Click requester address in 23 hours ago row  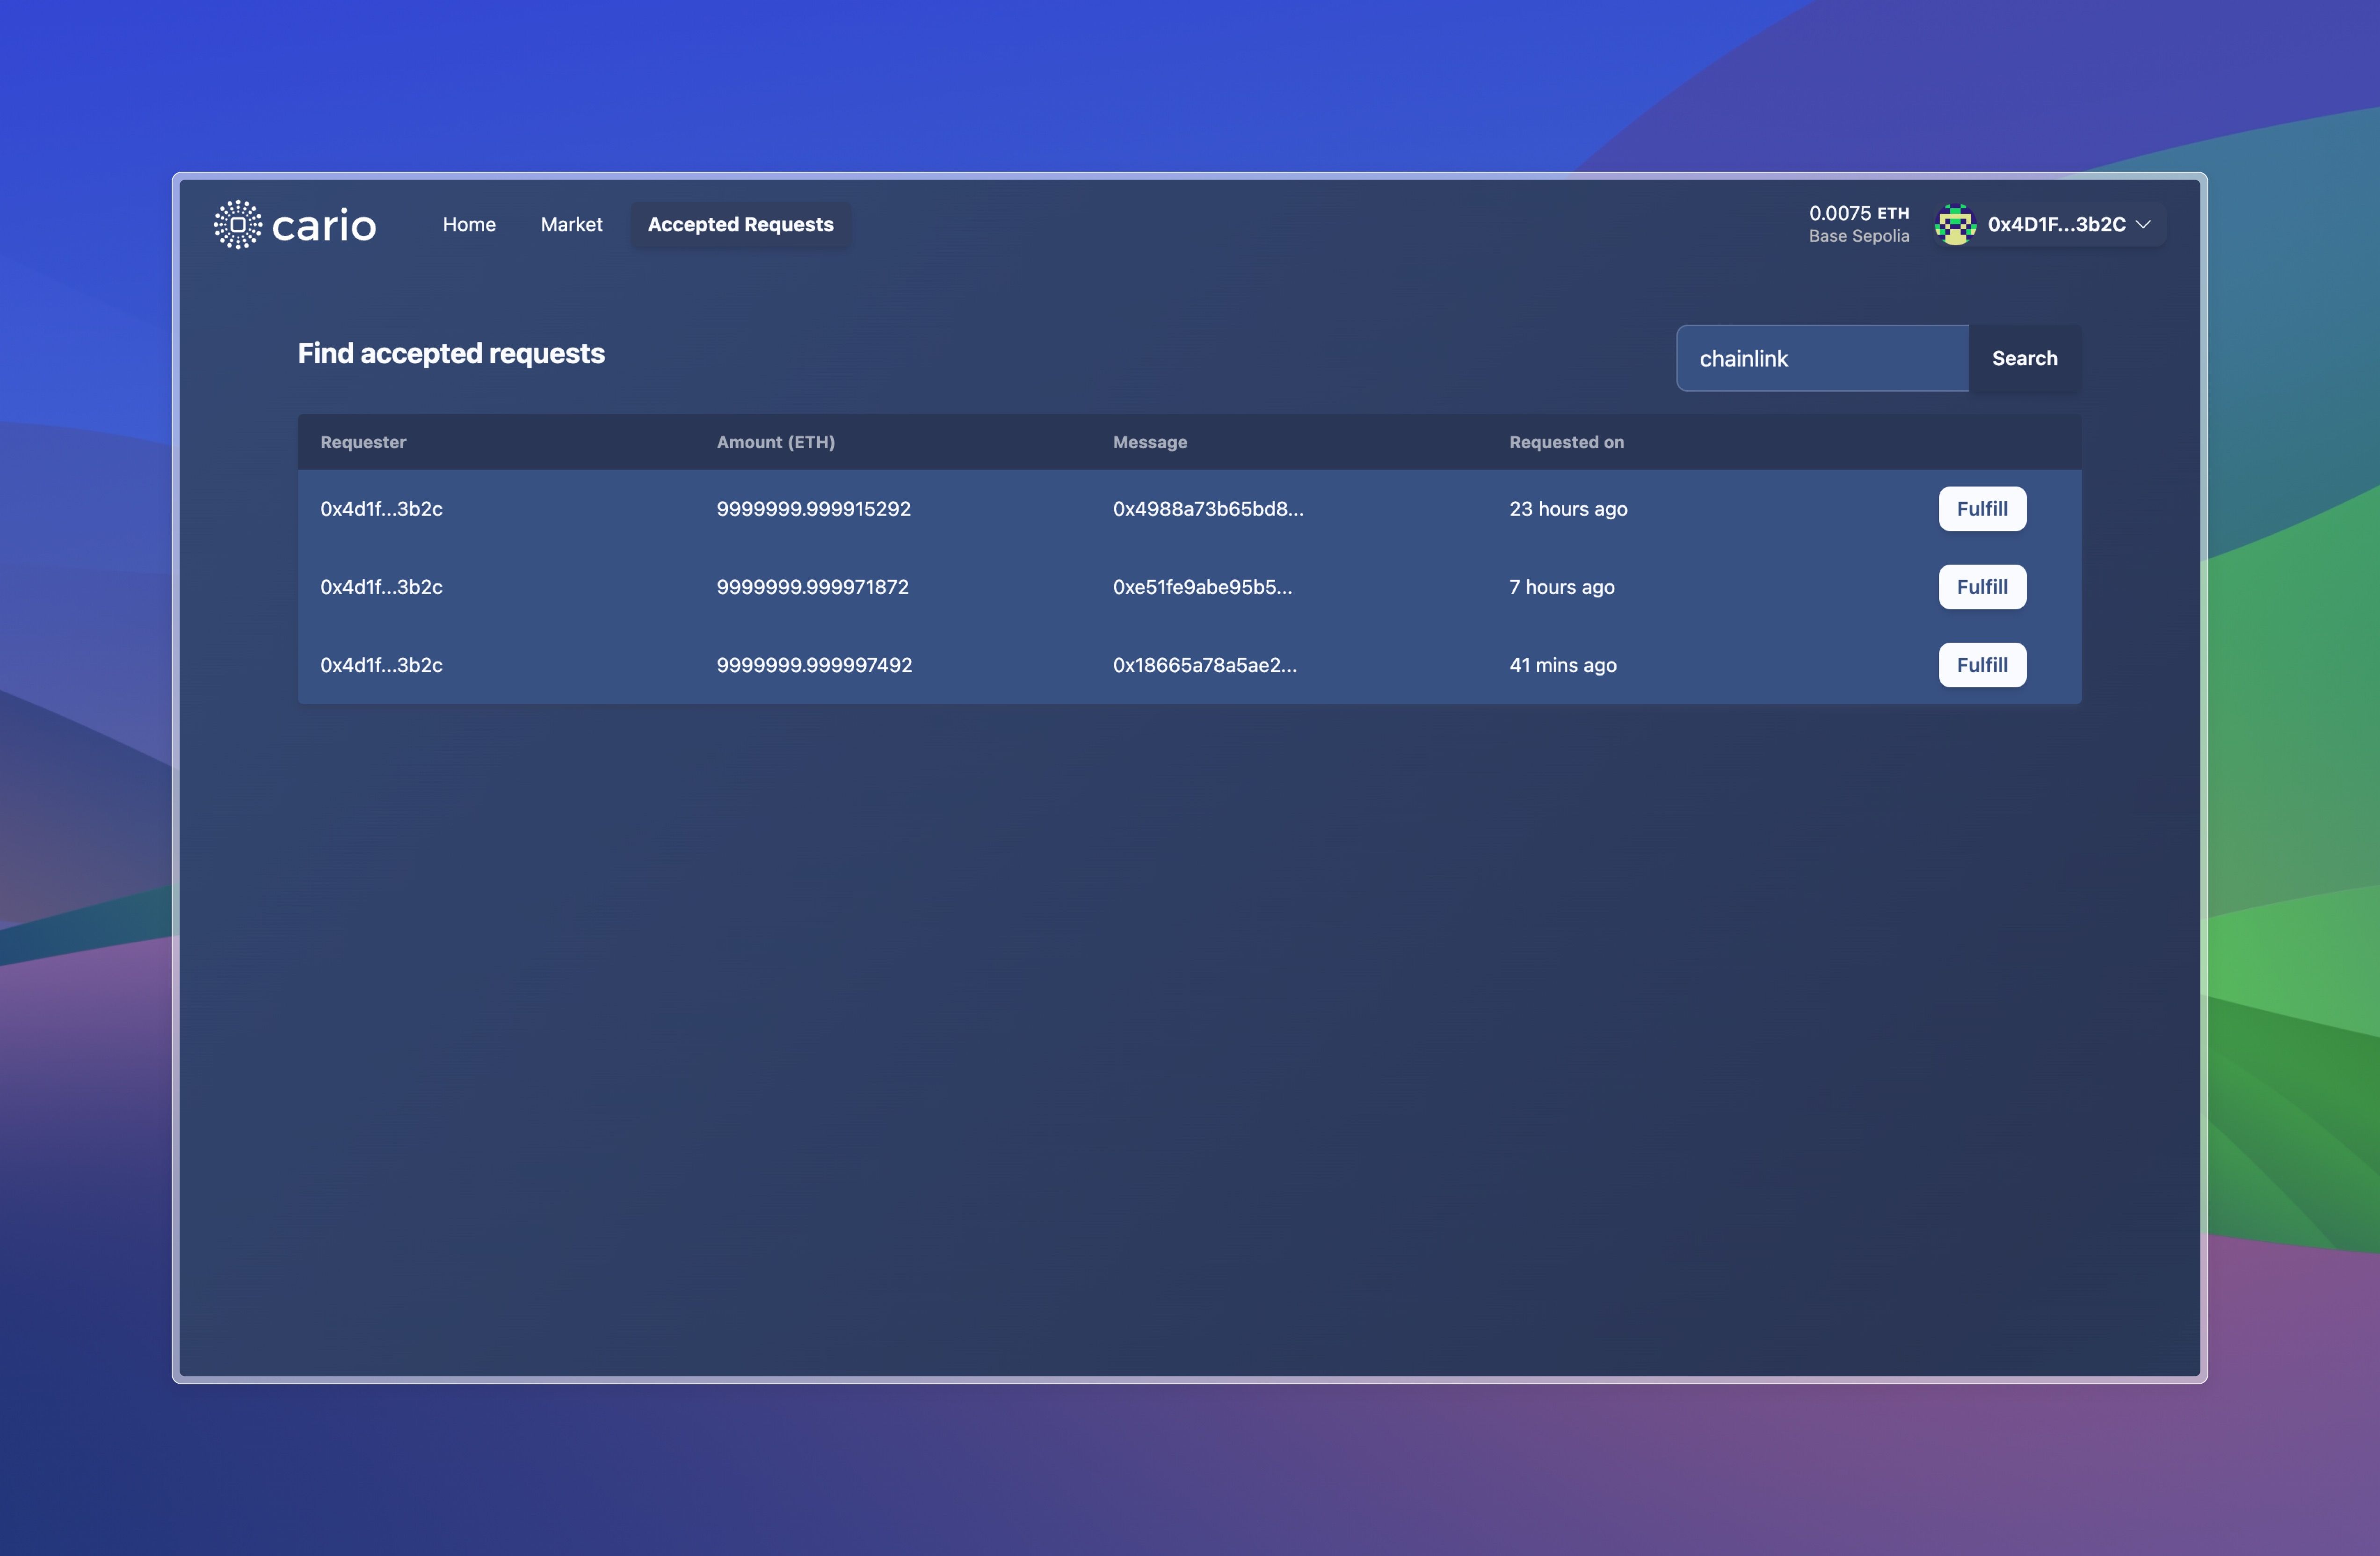pos(381,508)
